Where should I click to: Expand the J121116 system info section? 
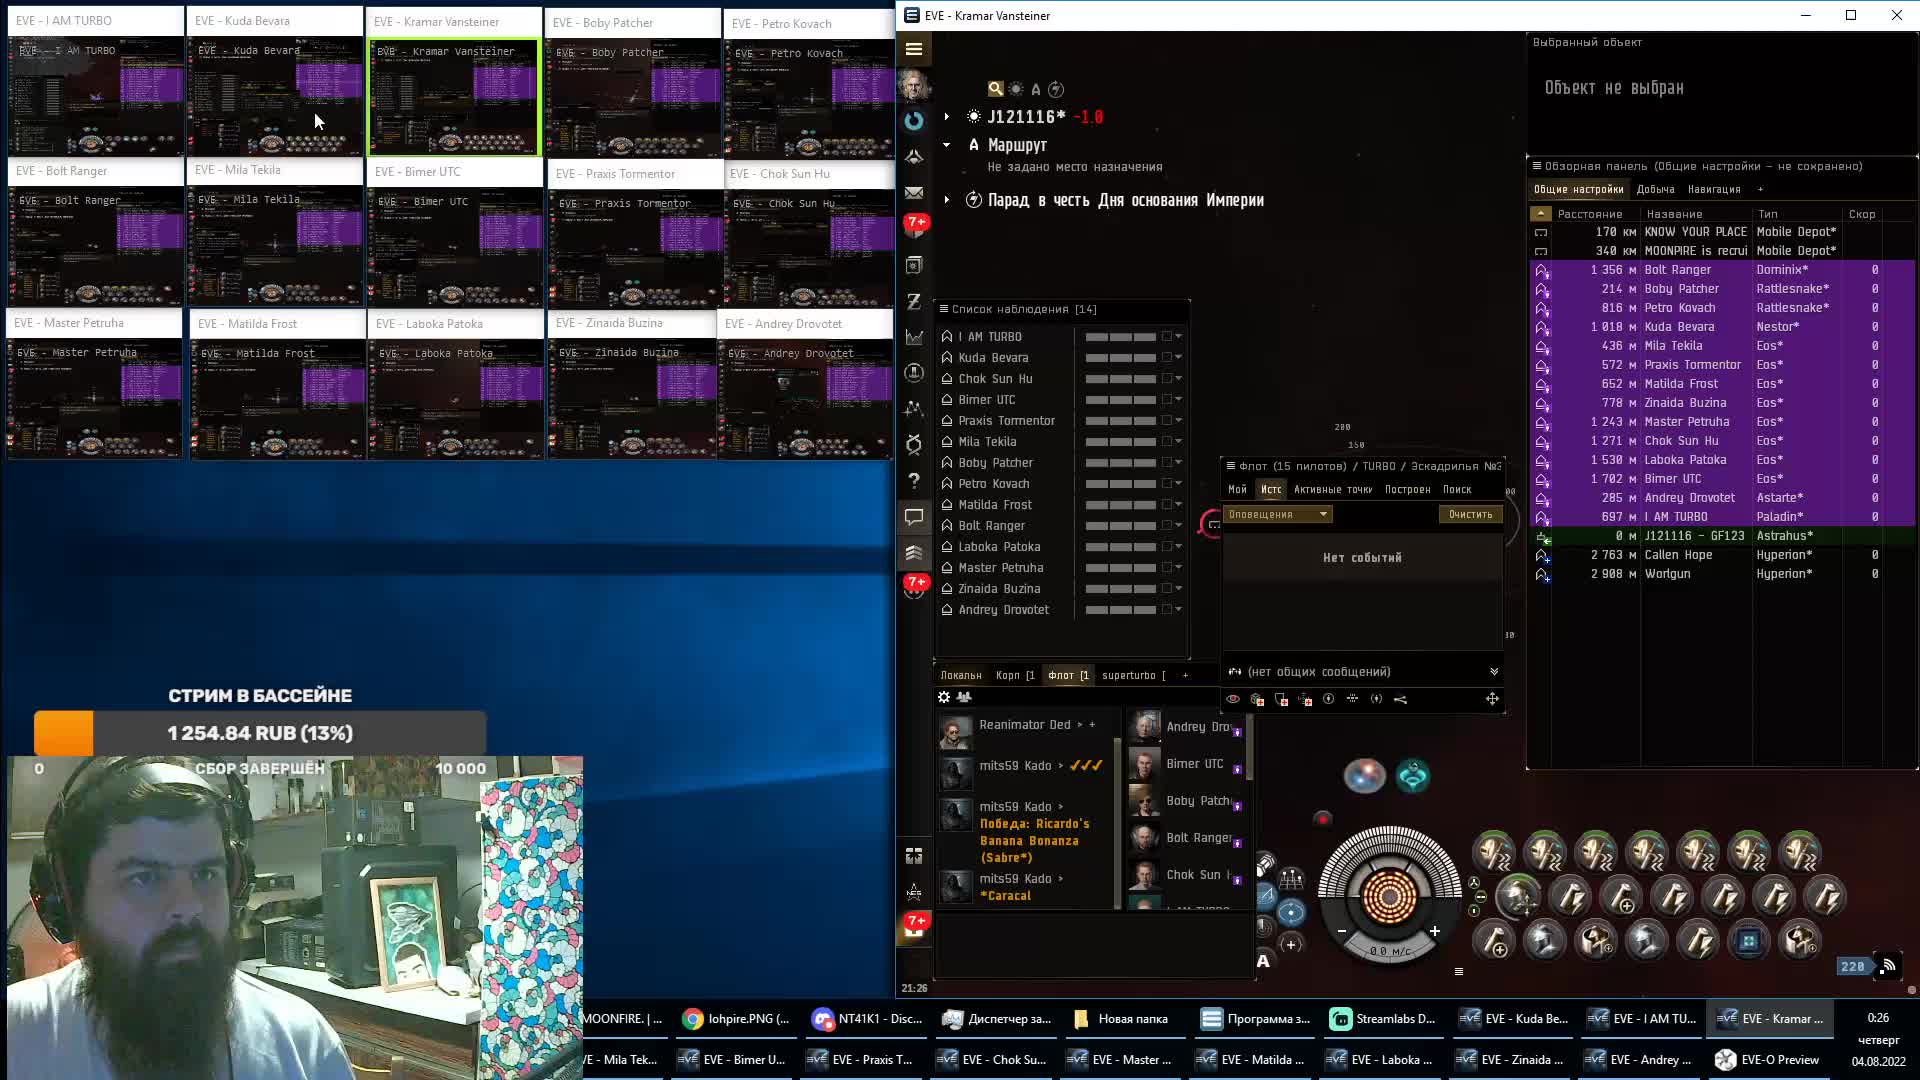point(946,117)
